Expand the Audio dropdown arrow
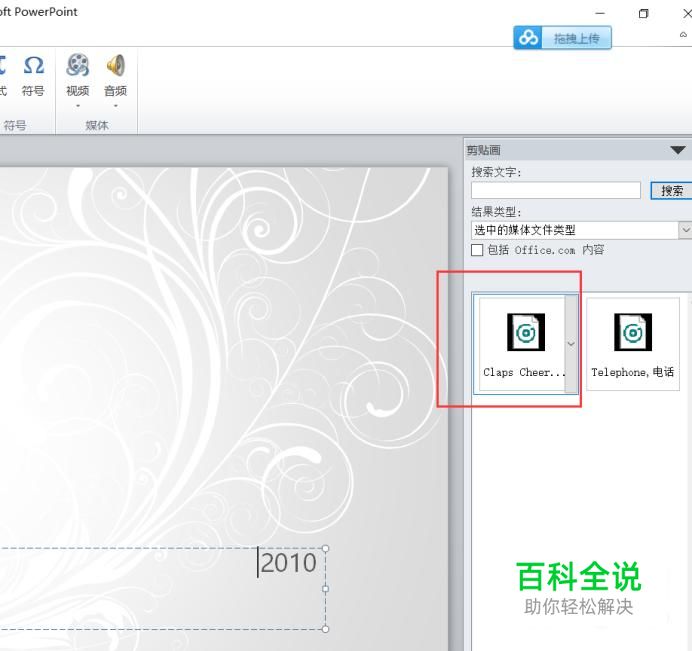692x651 pixels. (116, 106)
